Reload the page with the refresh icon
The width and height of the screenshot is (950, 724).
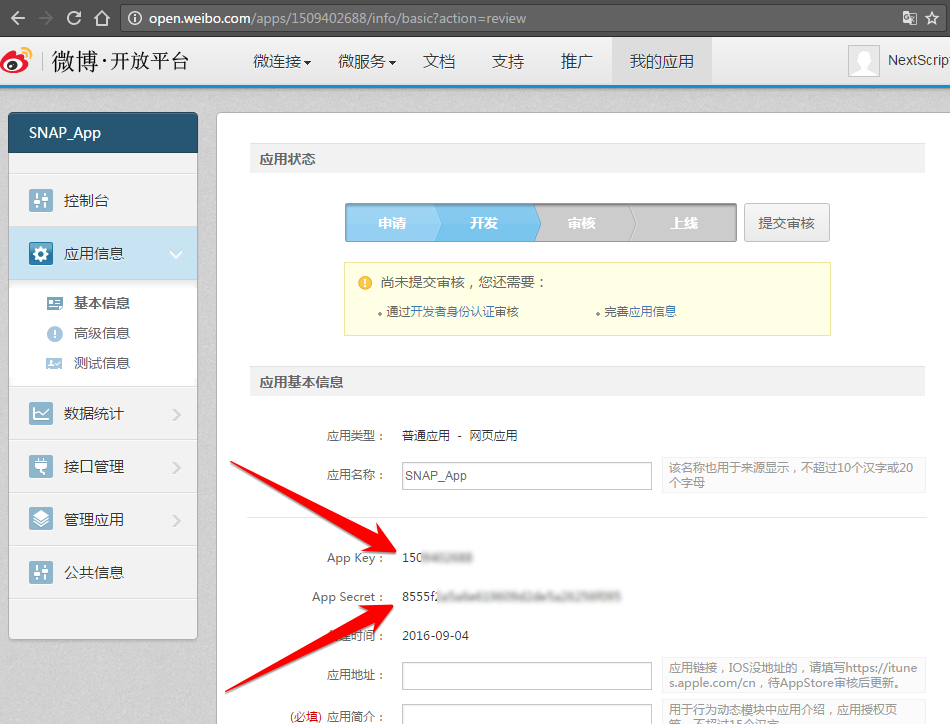74,18
